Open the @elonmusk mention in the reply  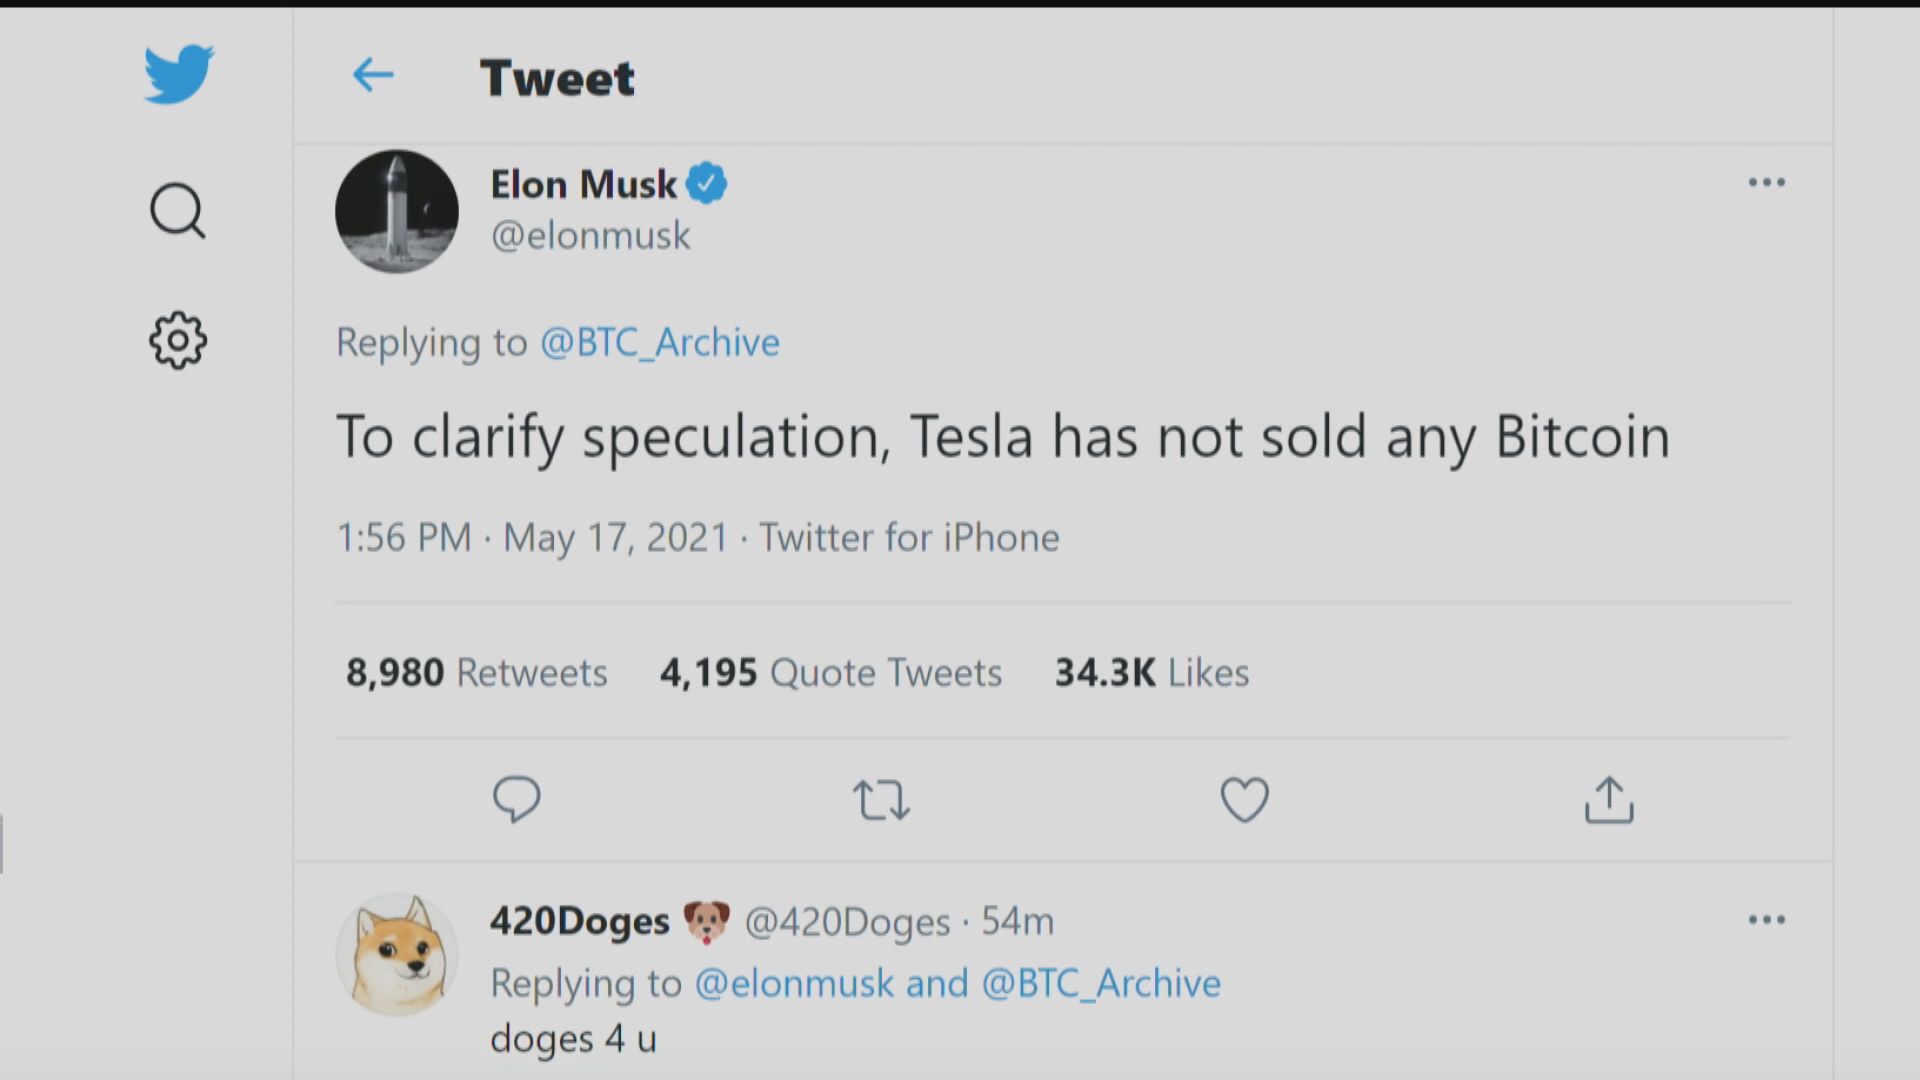[x=794, y=983]
